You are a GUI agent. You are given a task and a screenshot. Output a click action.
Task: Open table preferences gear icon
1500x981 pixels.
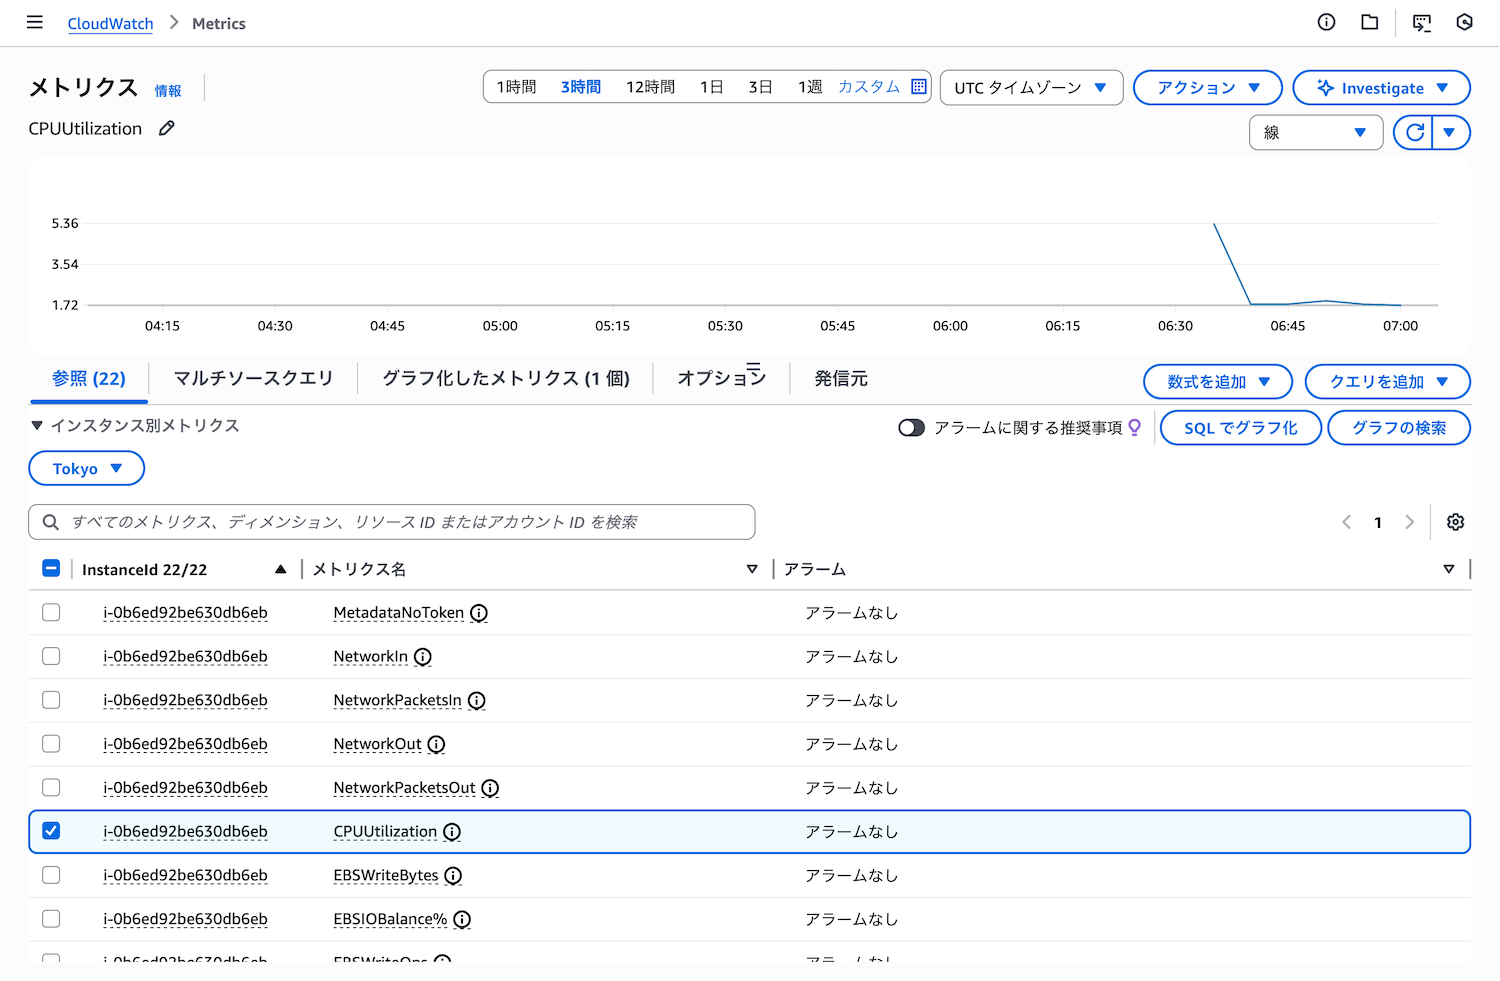coord(1455,522)
